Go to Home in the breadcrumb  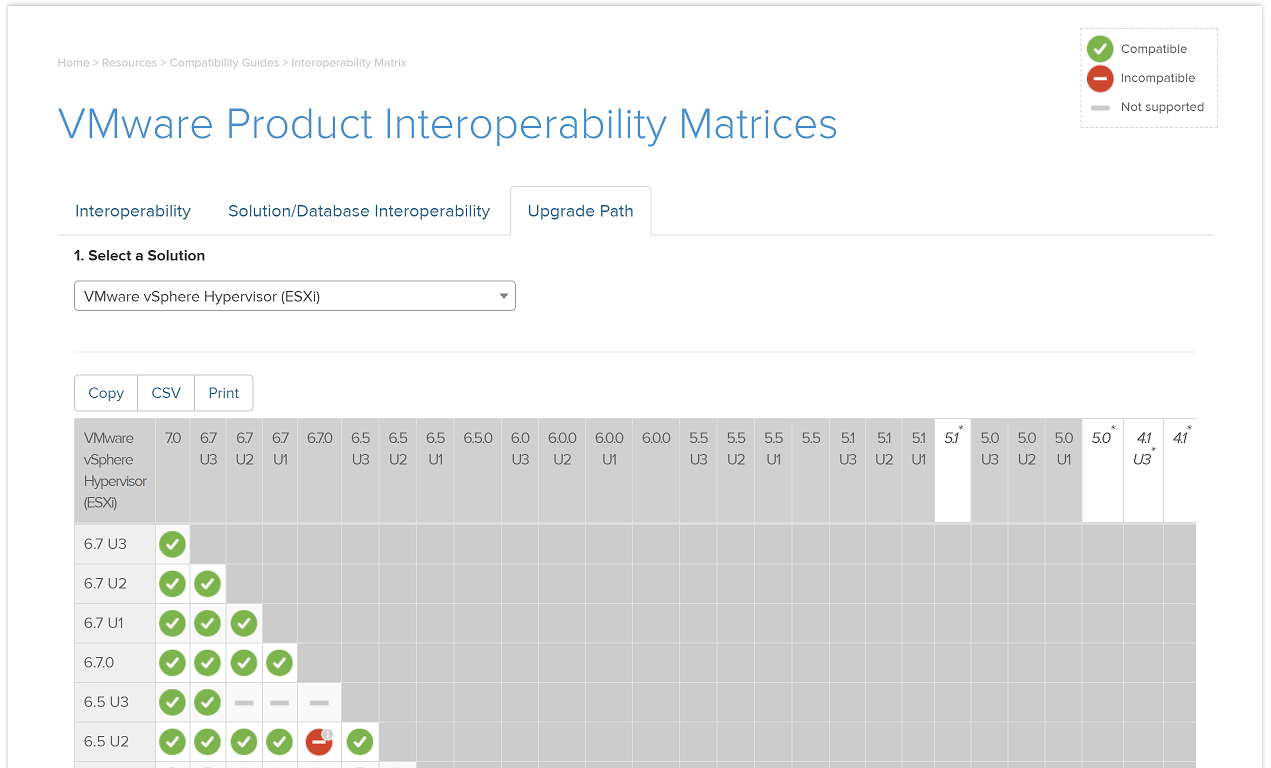coord(74,63)
